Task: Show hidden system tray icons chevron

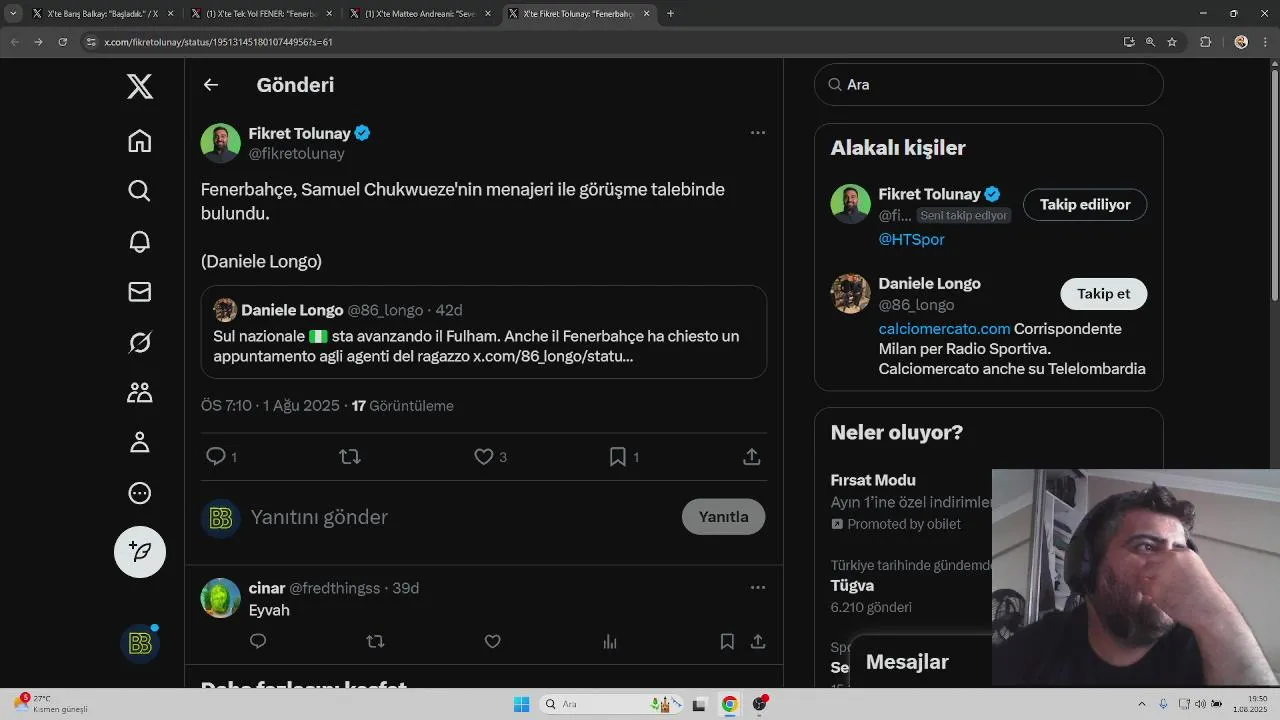Action: (1142, 704)
